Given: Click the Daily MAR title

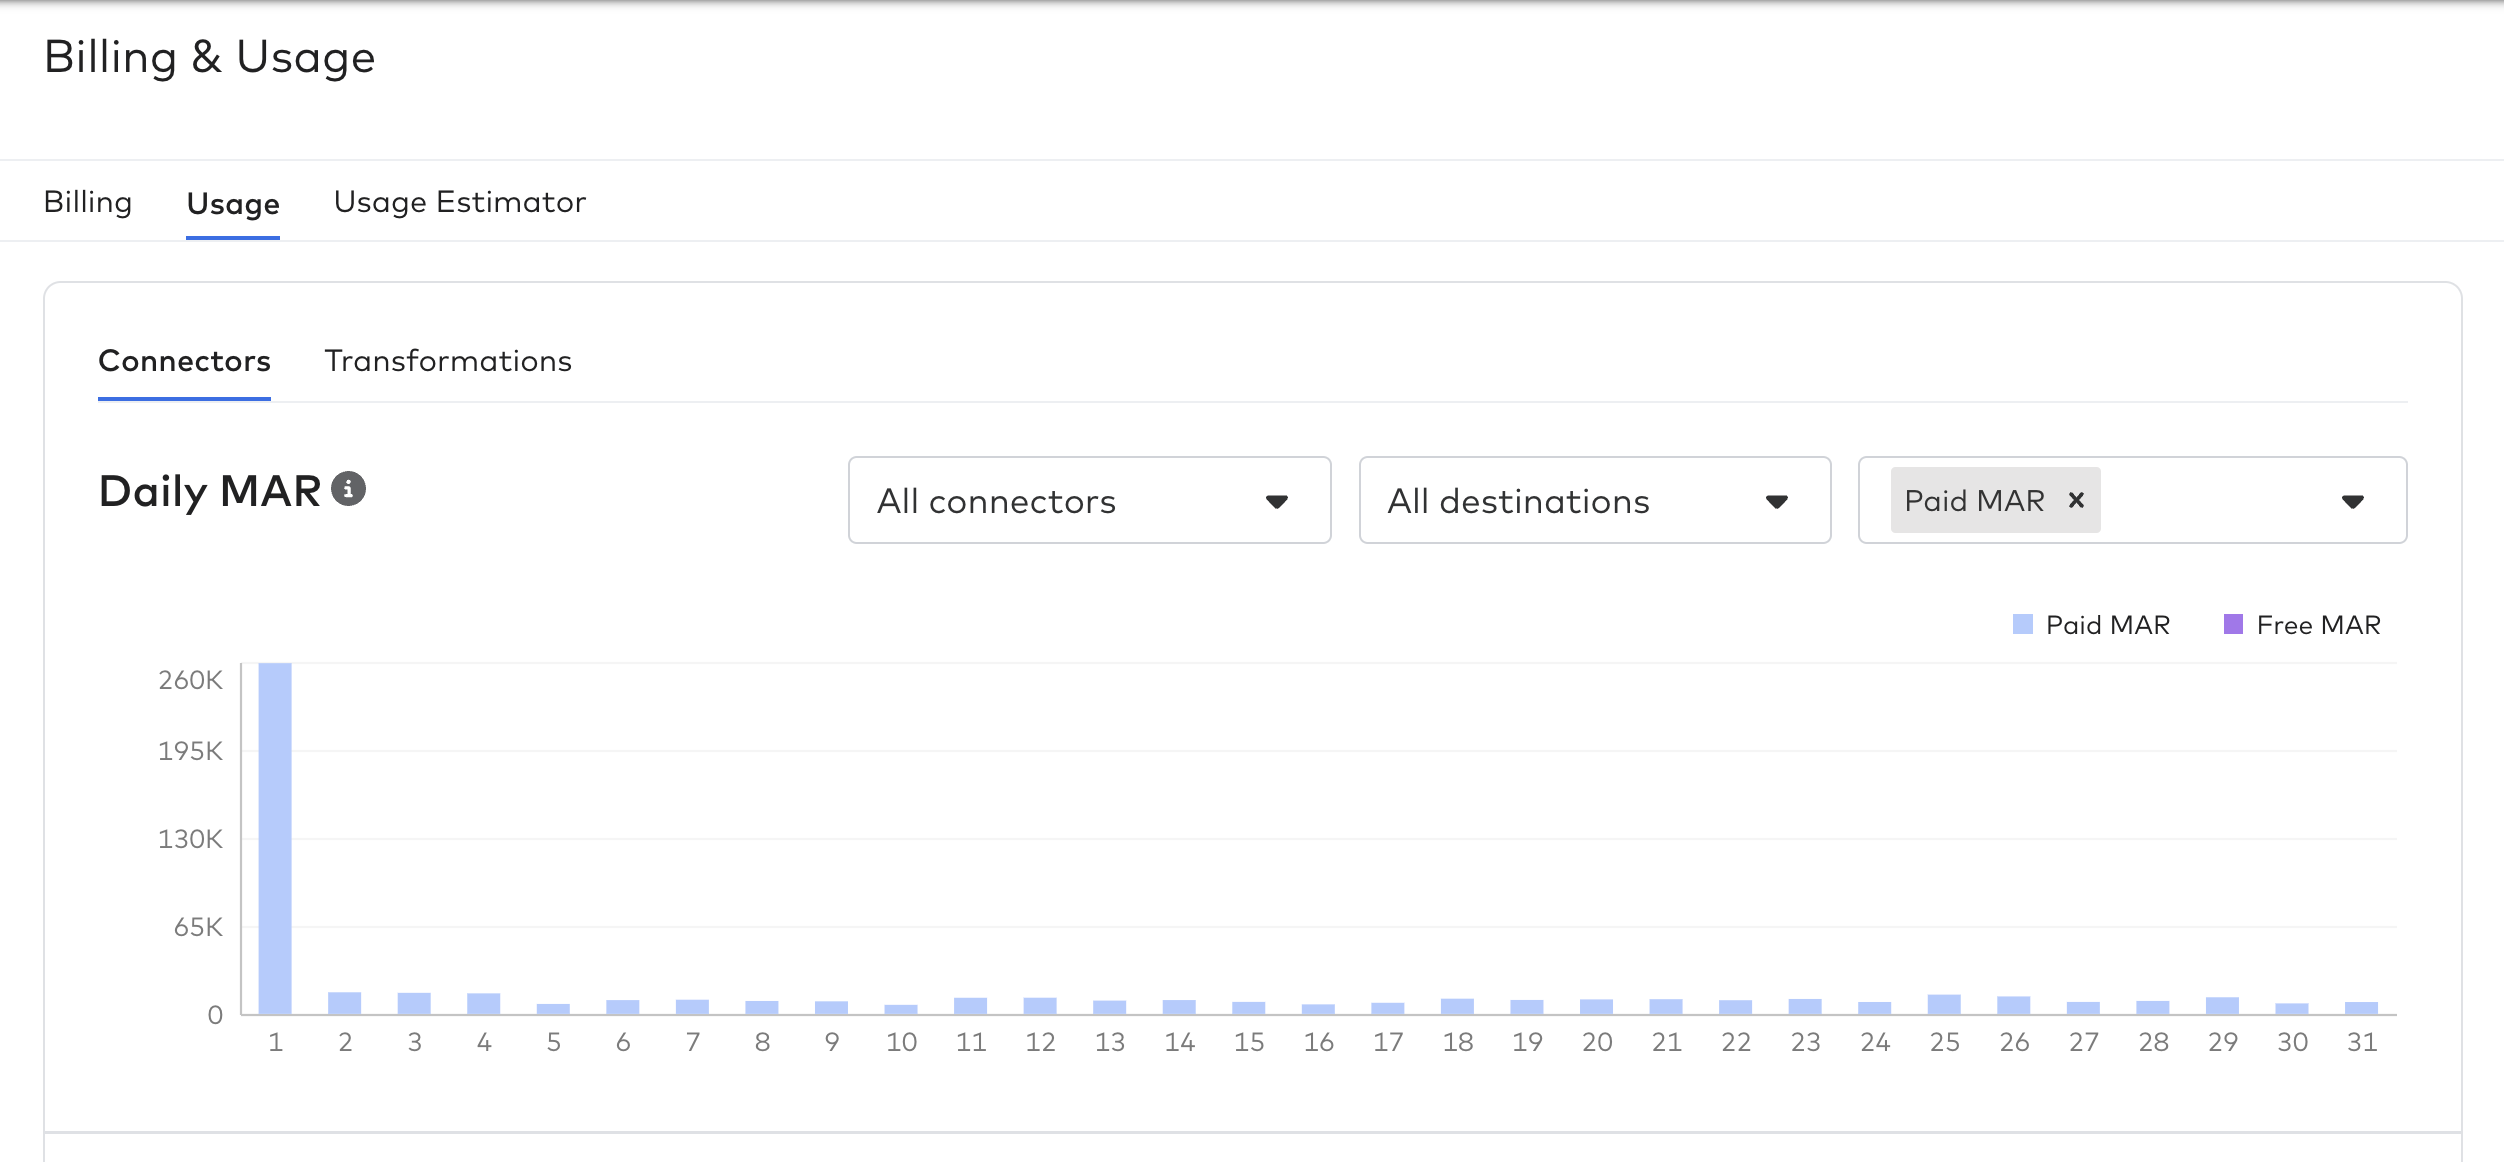Looking at the screenshot, I should 210,491.
